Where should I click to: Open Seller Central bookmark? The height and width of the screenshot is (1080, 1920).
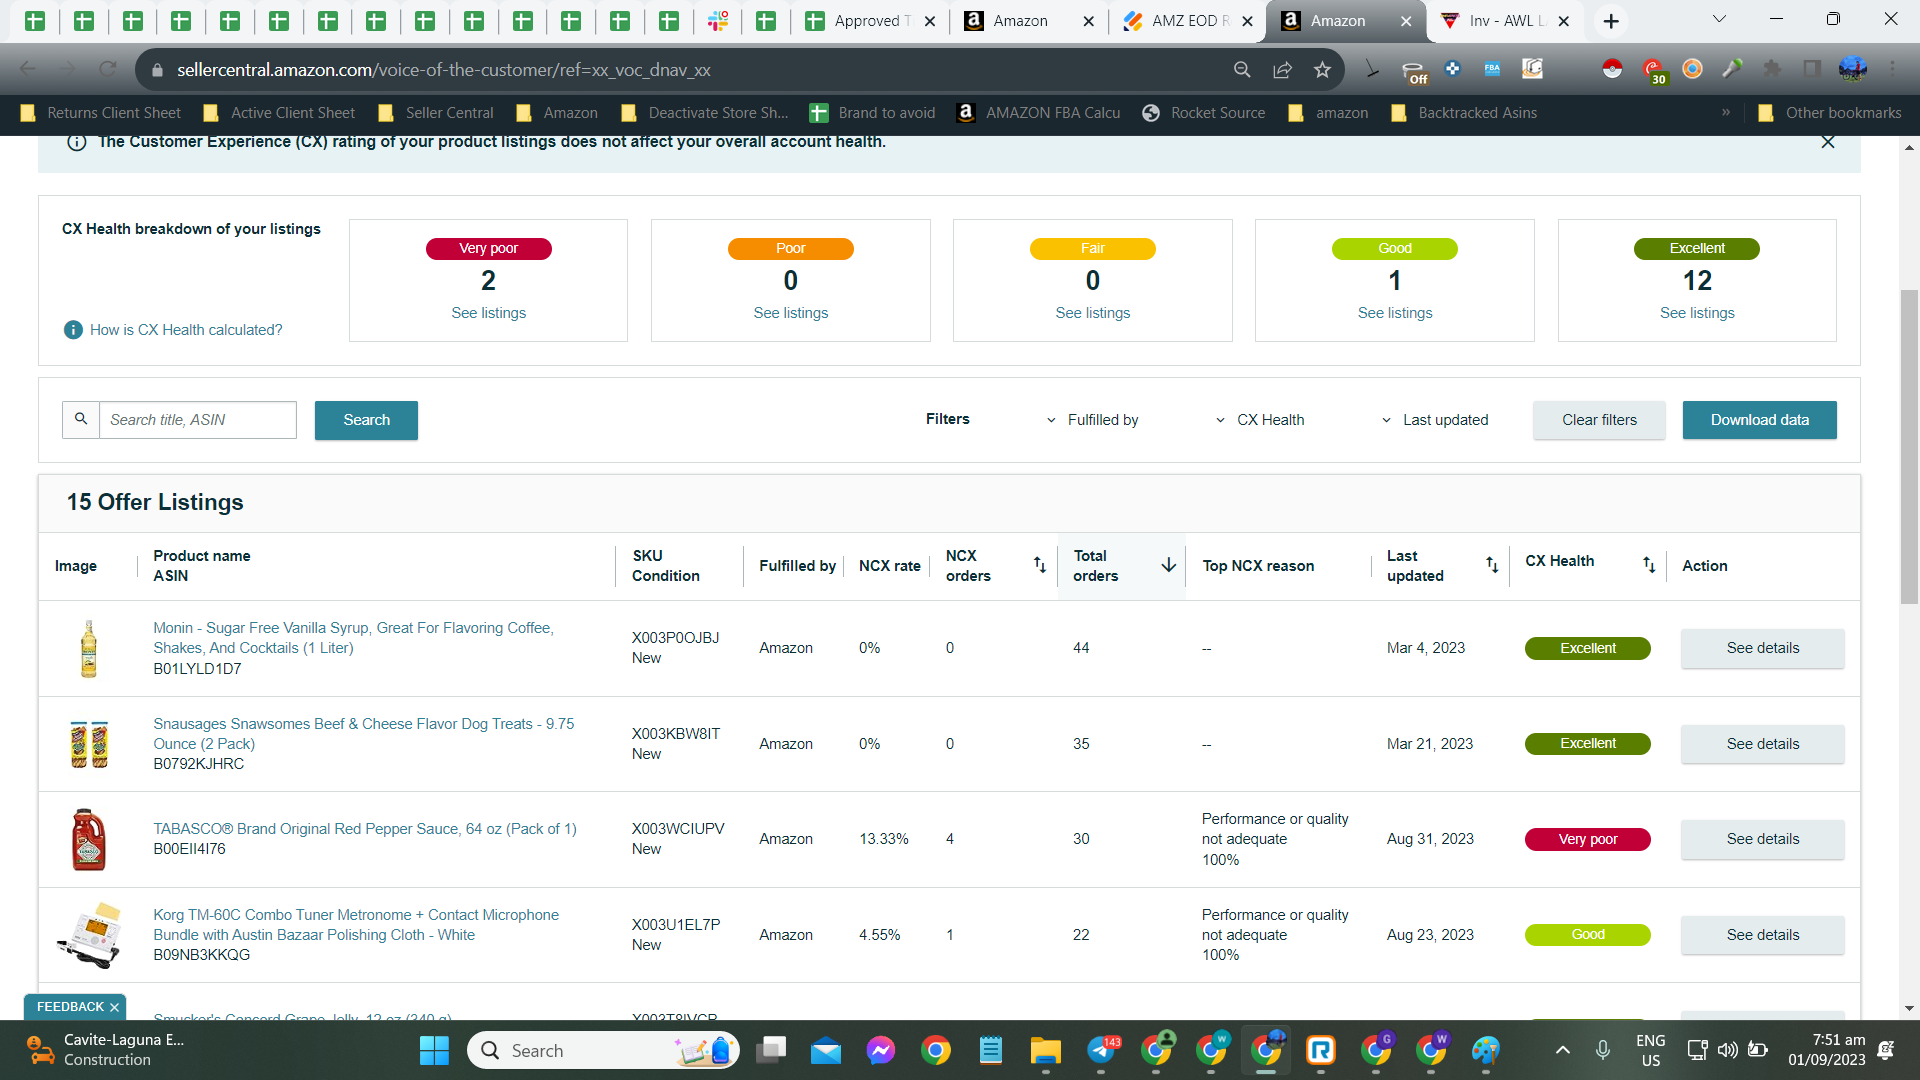coord(436,113)
